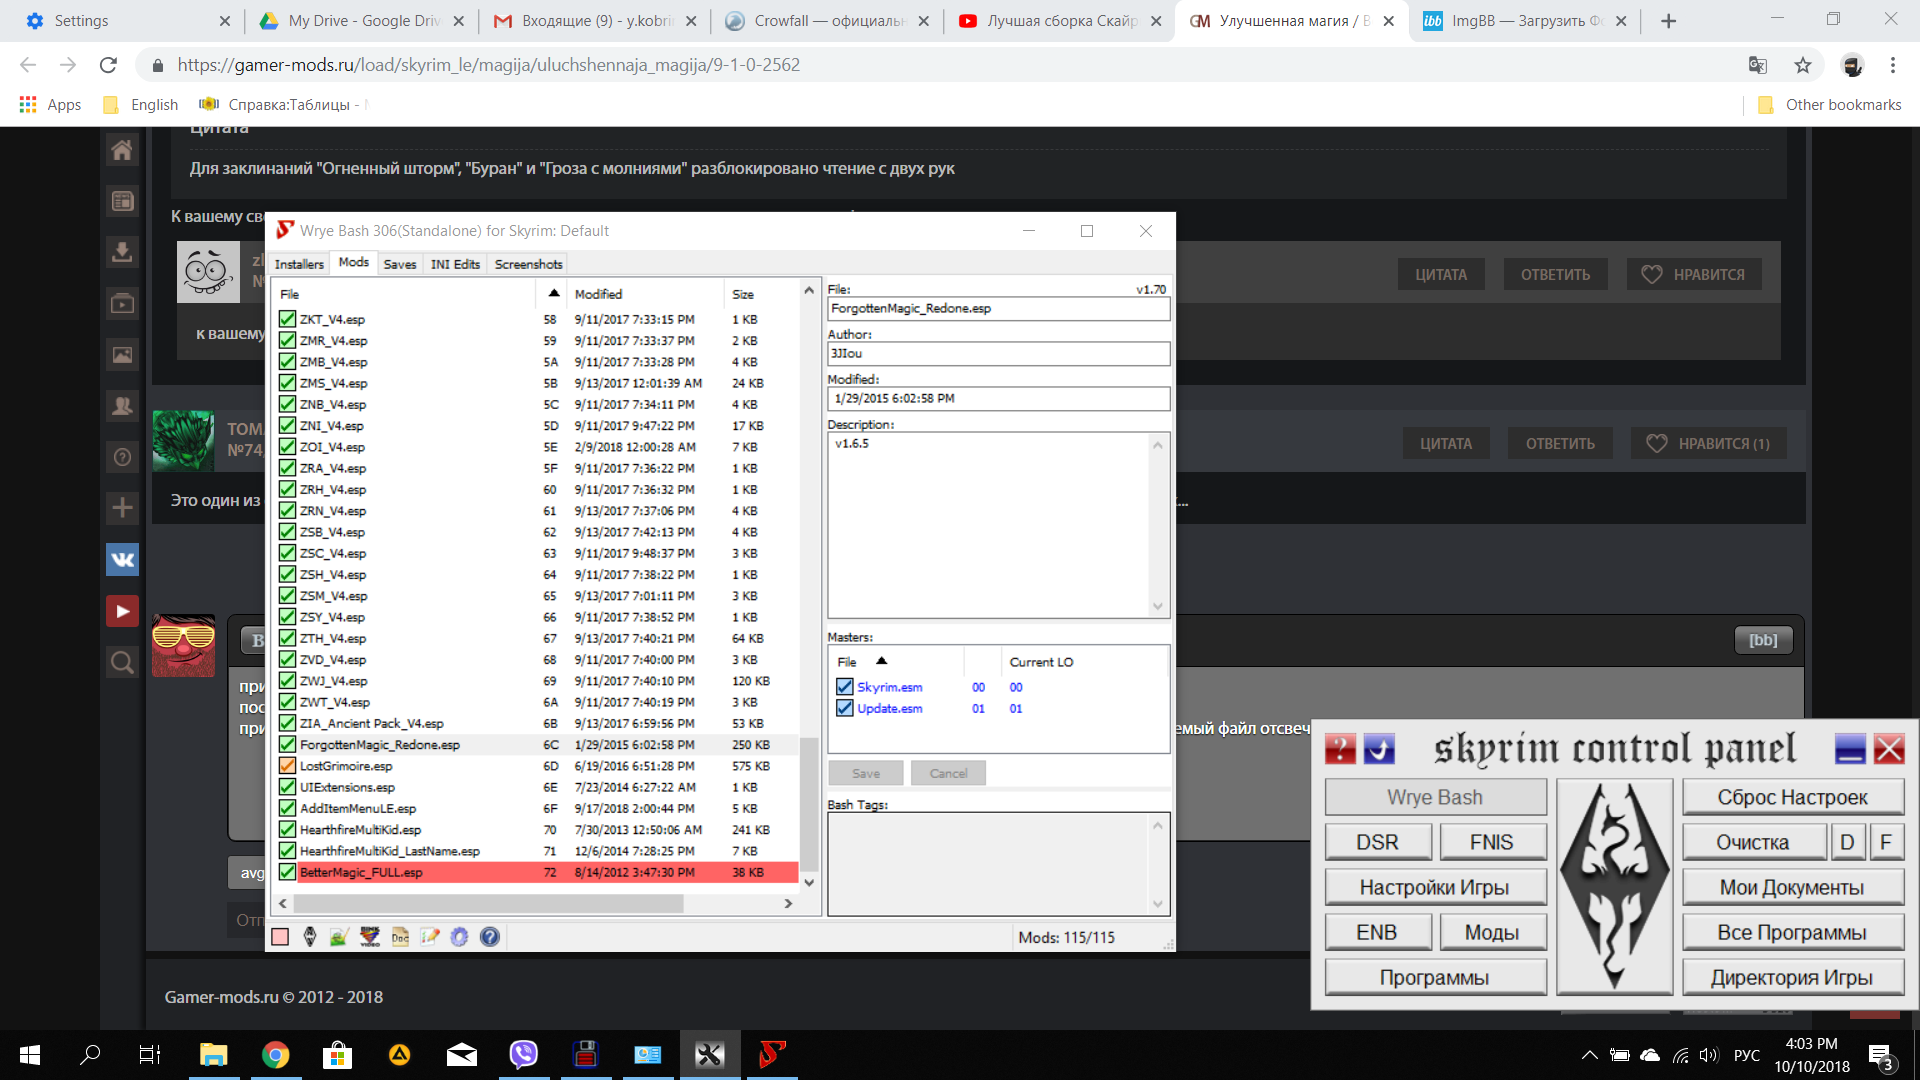Screen dimensions: 1920x1080
Task: Click the red help button in Skyrim control panel
Action: pyautogui.click(x=1340, y=749)
